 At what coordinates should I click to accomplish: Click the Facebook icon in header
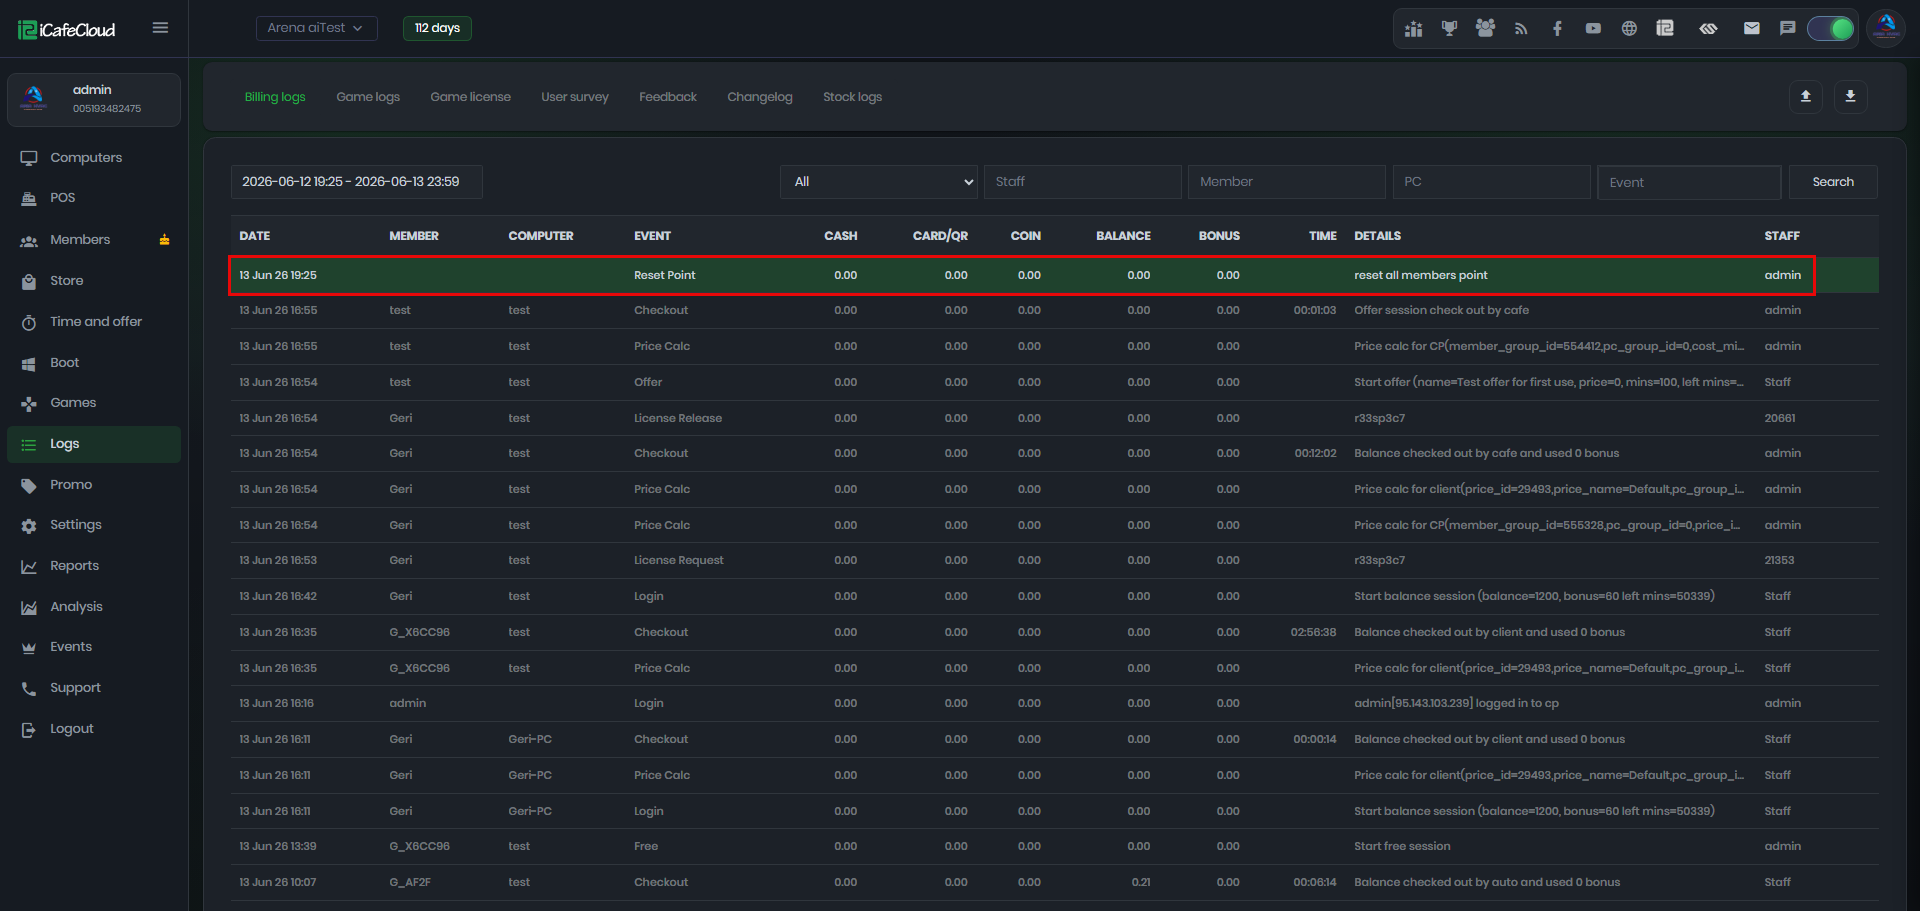(1557, 28)
